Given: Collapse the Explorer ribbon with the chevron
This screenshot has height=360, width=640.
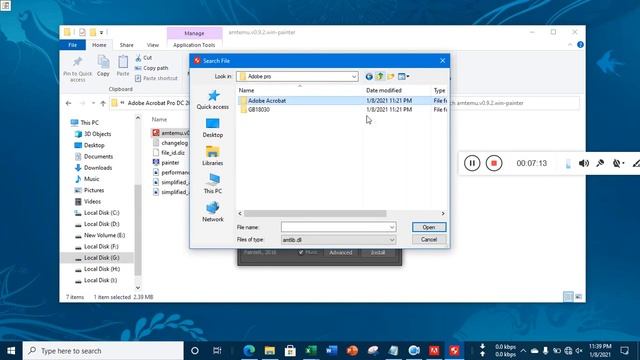Looking at the screenshot, I should (x=570, y=45).
